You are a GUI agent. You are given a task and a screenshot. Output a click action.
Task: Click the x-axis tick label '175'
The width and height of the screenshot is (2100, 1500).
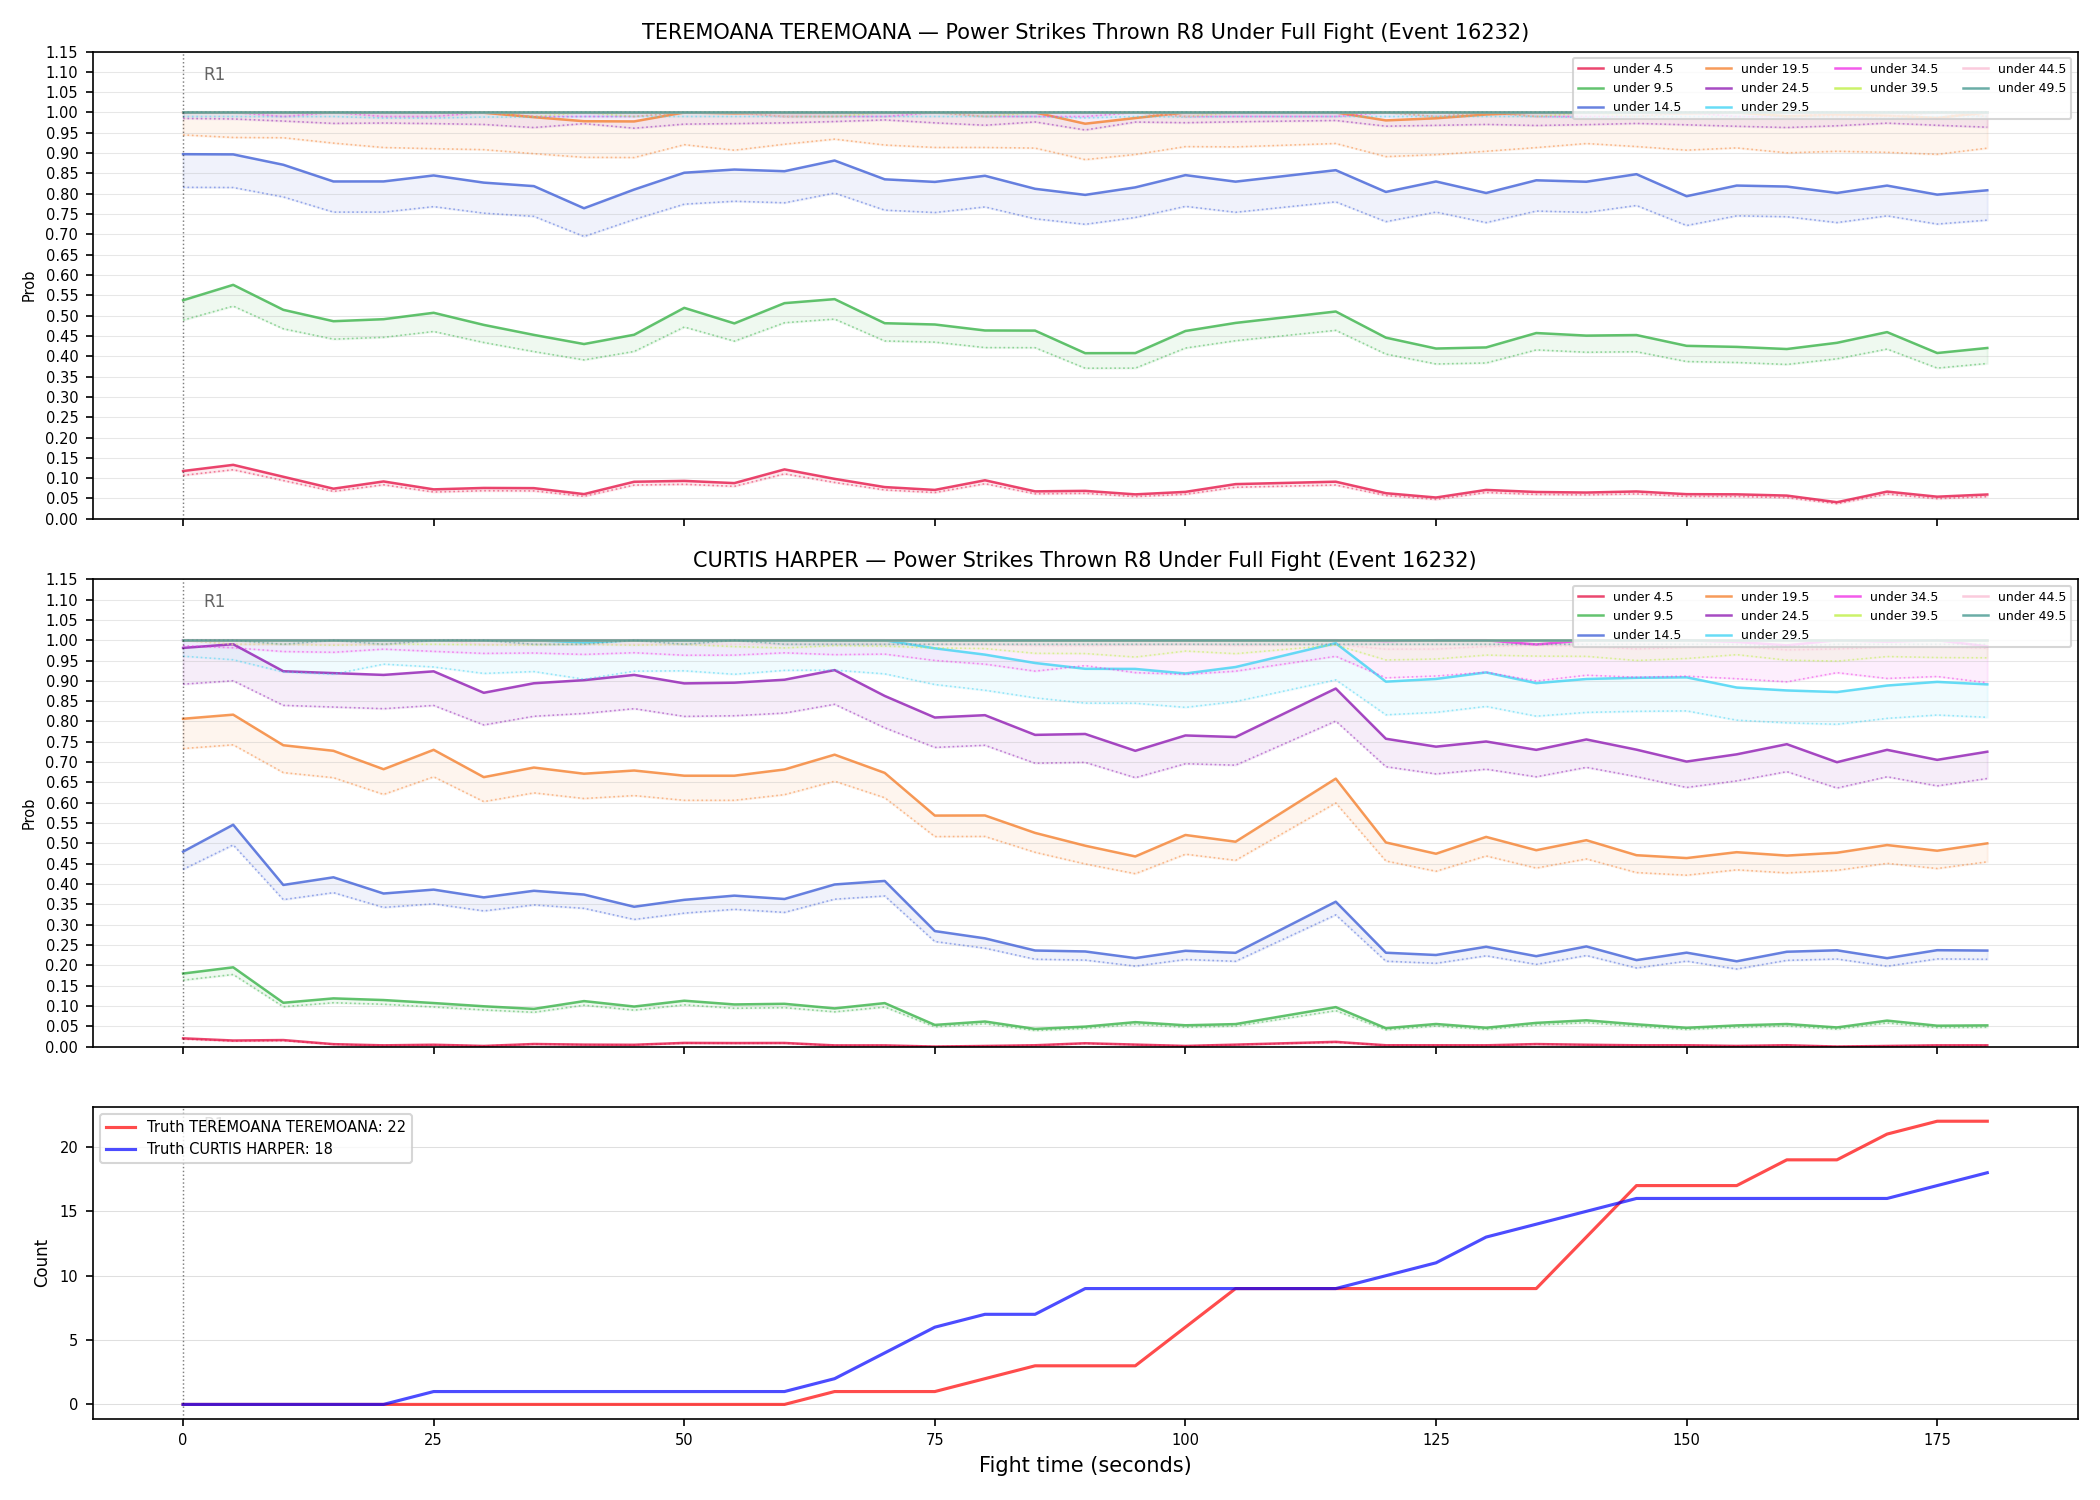point(1937,1440)
